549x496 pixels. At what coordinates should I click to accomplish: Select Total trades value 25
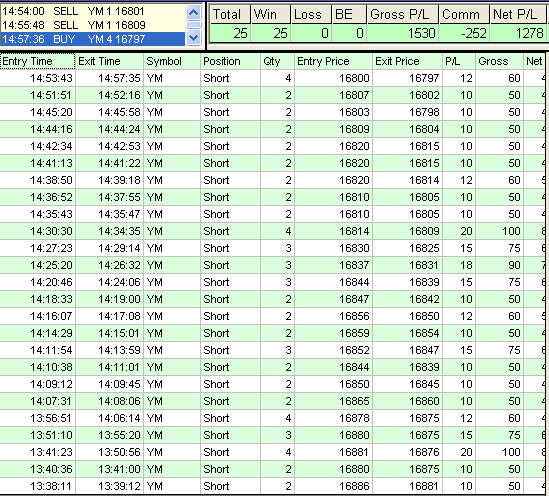230,33
